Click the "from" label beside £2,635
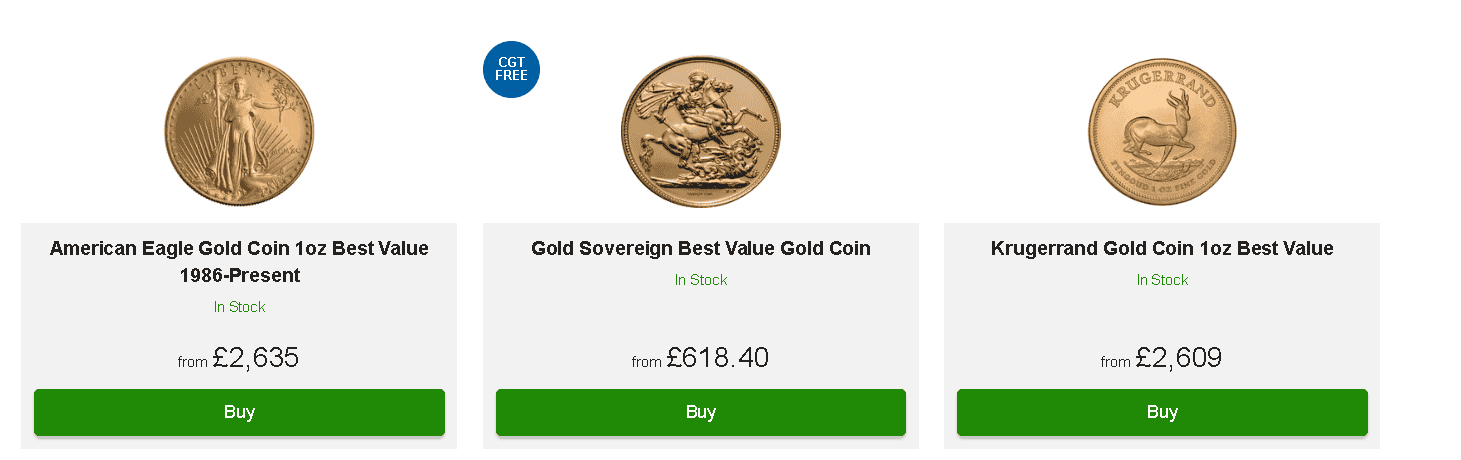Screen dimensions: 1461x460 tap(192, 362)
